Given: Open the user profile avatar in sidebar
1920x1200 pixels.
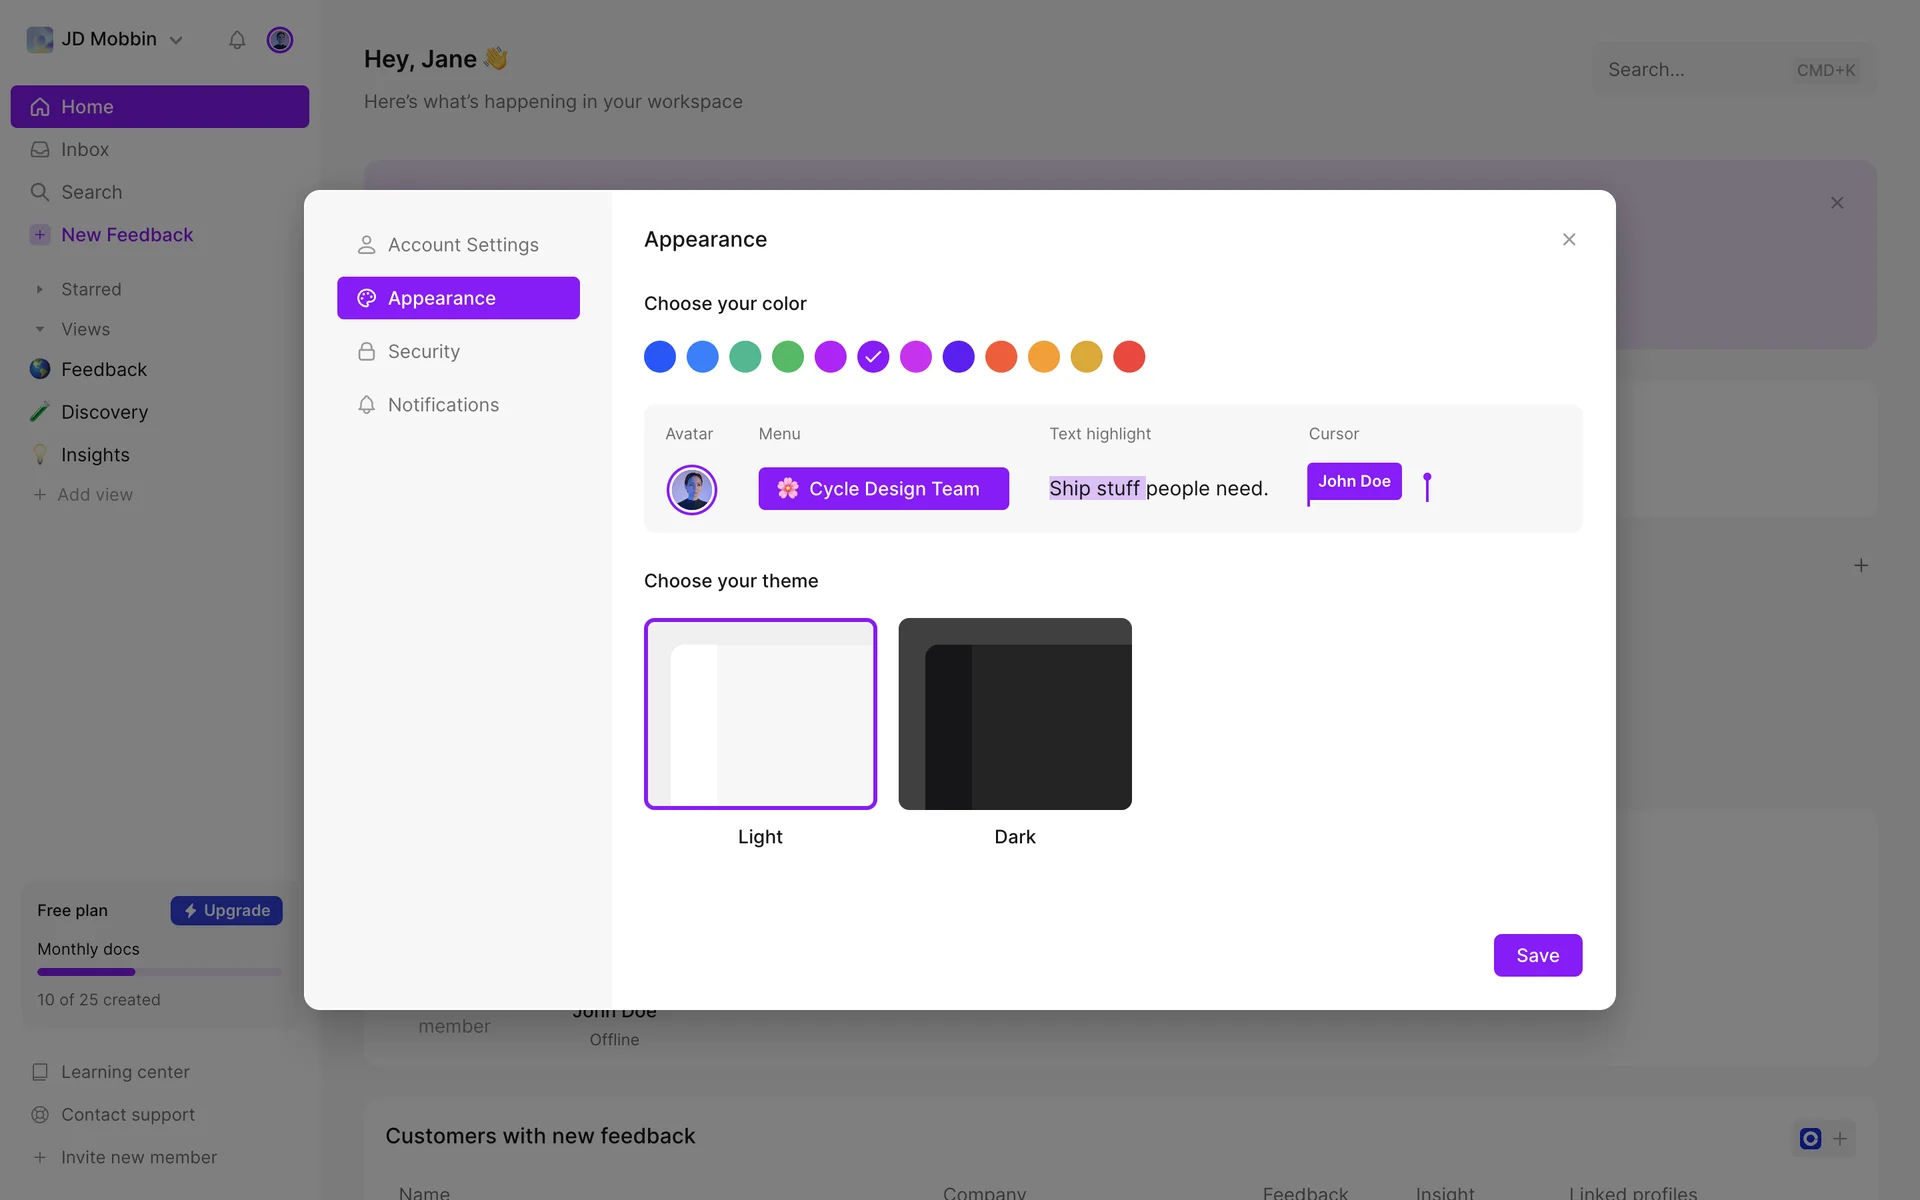Looking at the screenshot, I should 280,40.
